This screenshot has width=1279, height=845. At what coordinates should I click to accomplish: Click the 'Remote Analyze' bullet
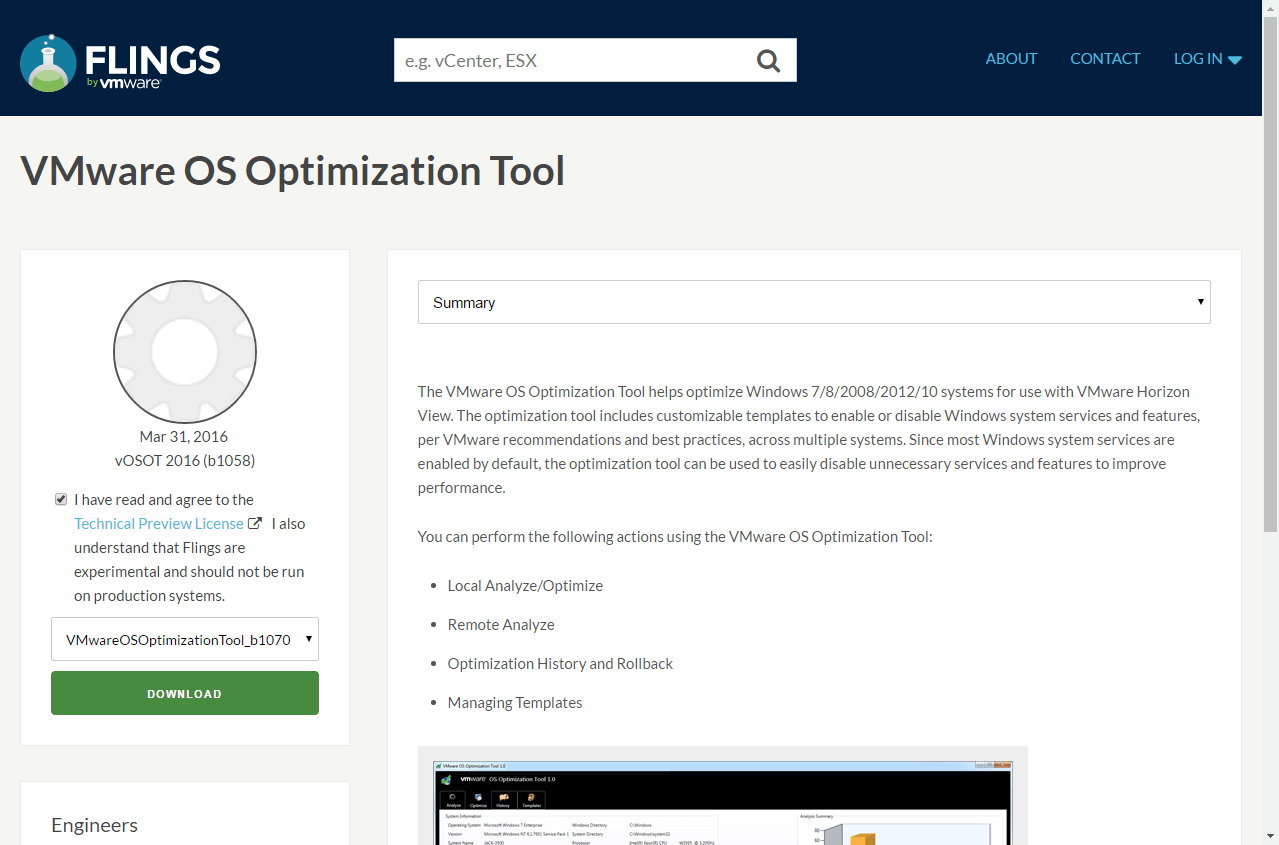click(x=501, y=625)
